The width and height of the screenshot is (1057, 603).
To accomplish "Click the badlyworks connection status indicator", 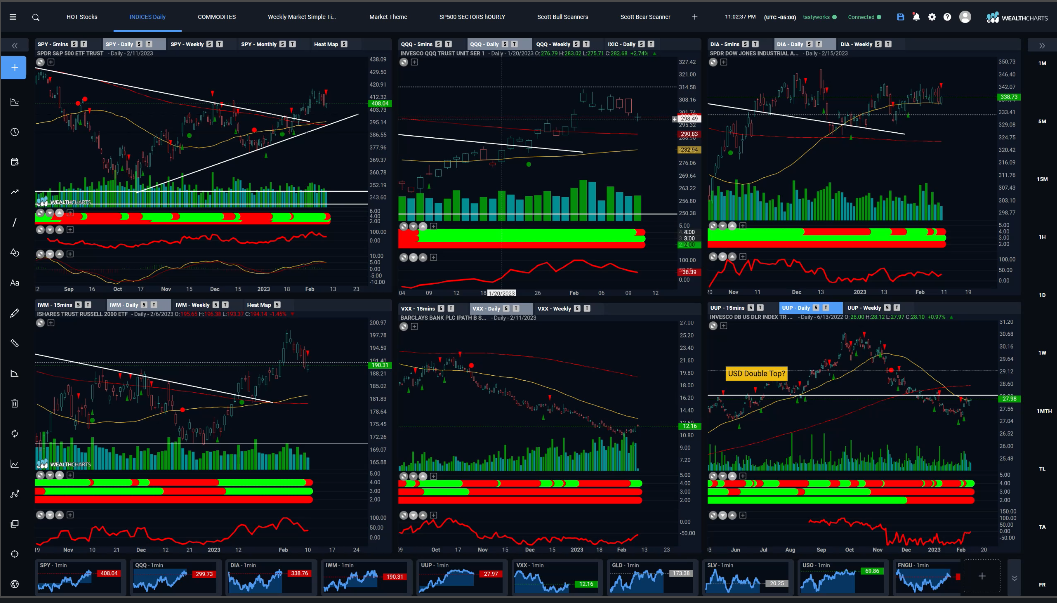I will [x=820, y=17].
